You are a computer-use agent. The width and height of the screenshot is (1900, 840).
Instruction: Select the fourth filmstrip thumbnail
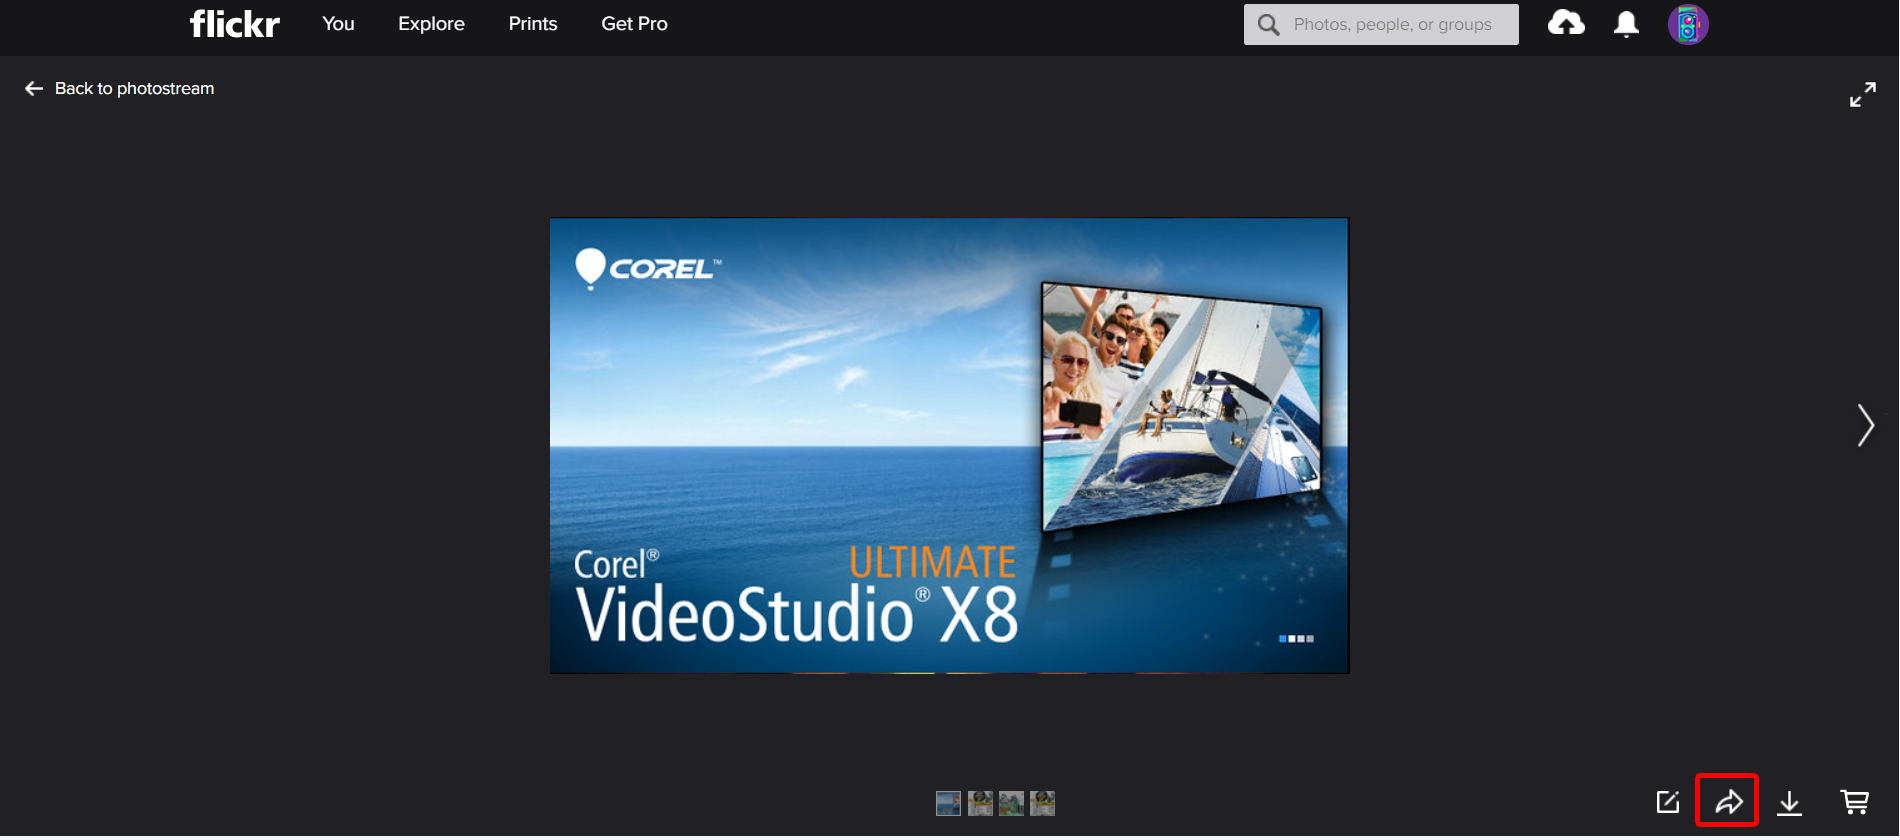(x=1042, y=803)
